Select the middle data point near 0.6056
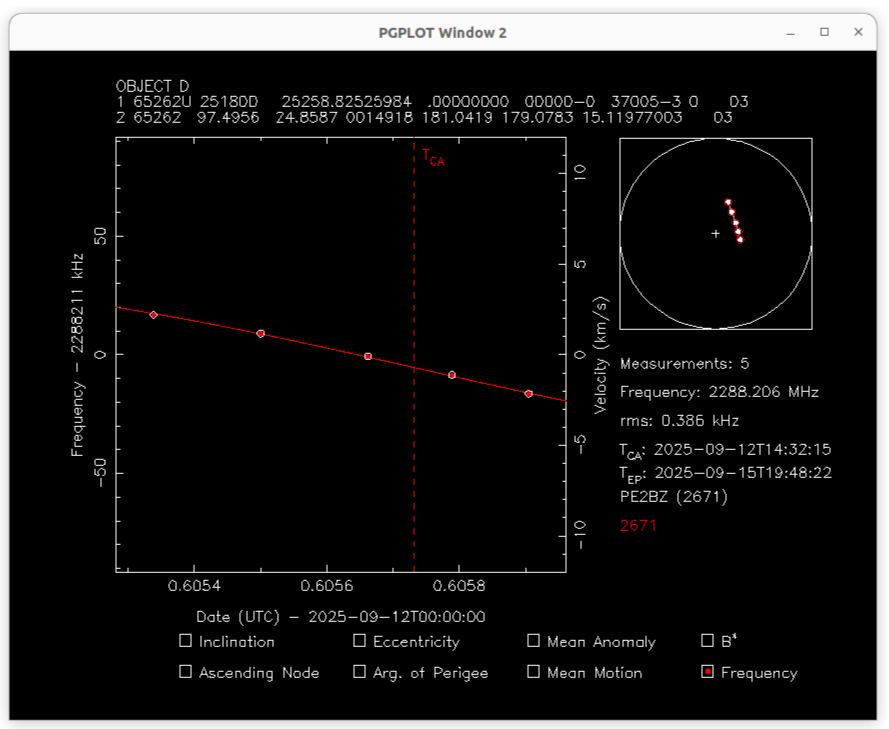 368,356
